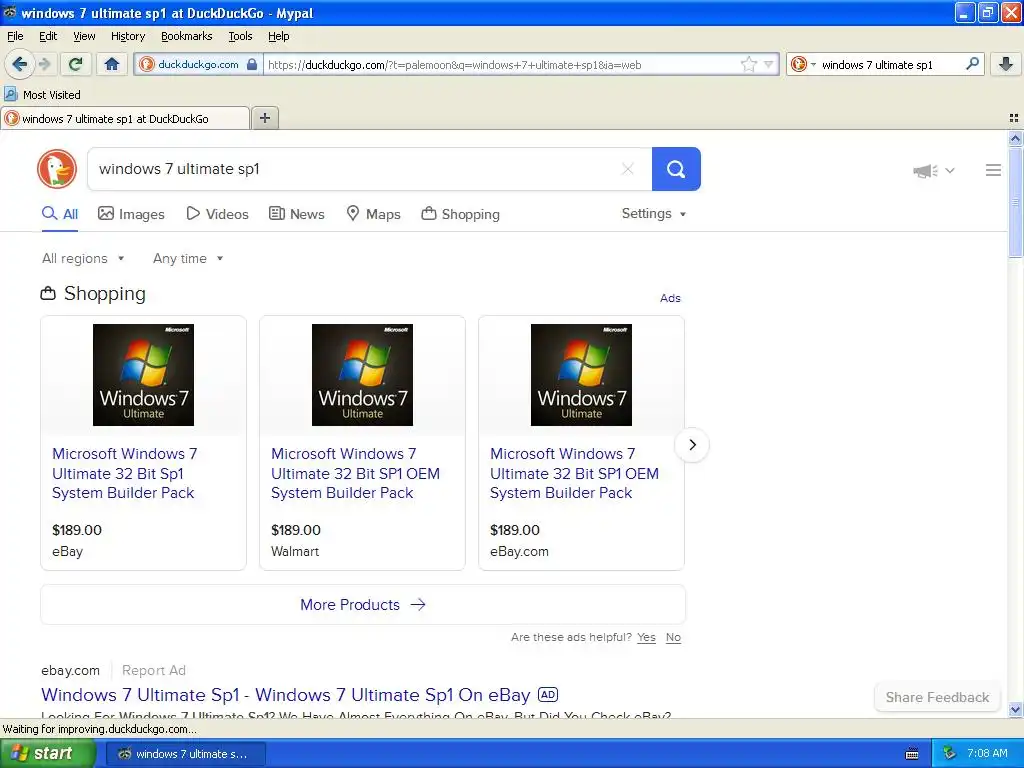This screenshot has height=768, width=1024.
Task: Switch to Maps results
Action: 373,214
